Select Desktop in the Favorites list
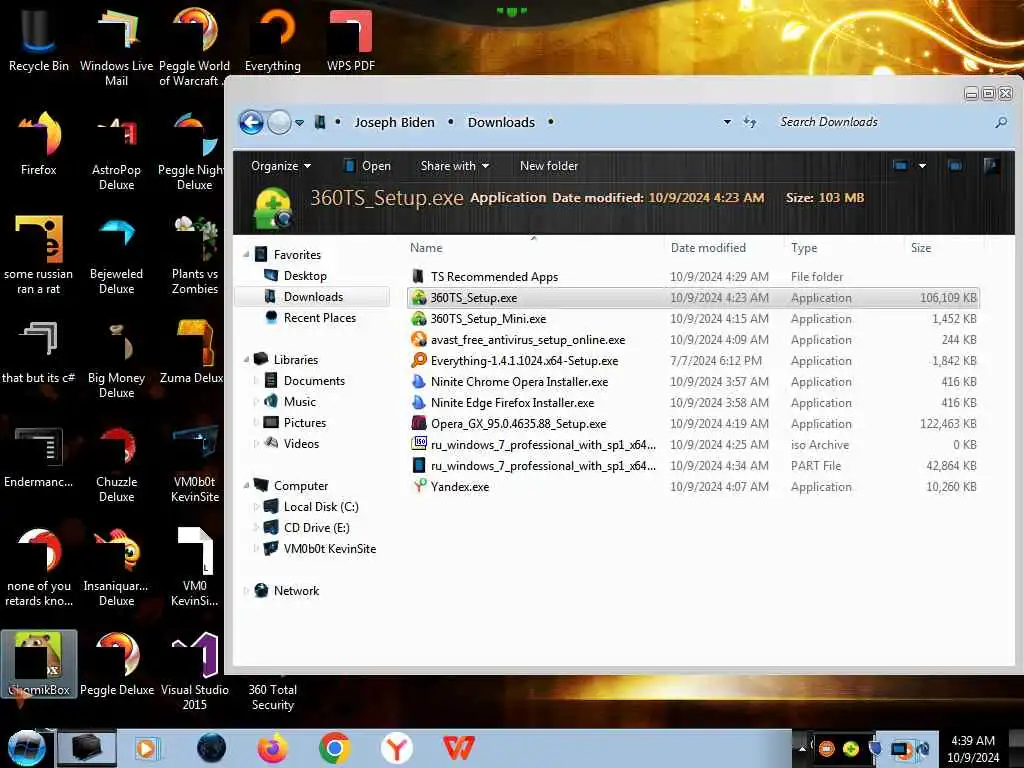This screenshot has height=768, width=1024. point(305,276)
